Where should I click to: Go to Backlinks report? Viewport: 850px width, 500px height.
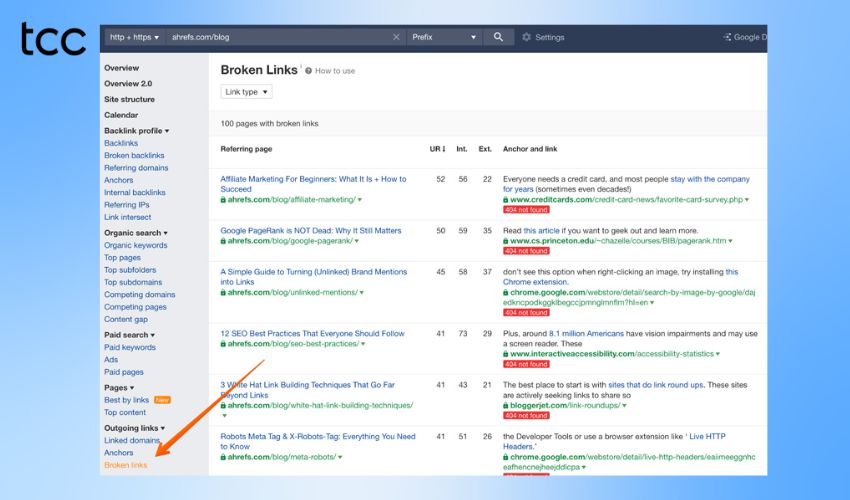pos(121,143)
